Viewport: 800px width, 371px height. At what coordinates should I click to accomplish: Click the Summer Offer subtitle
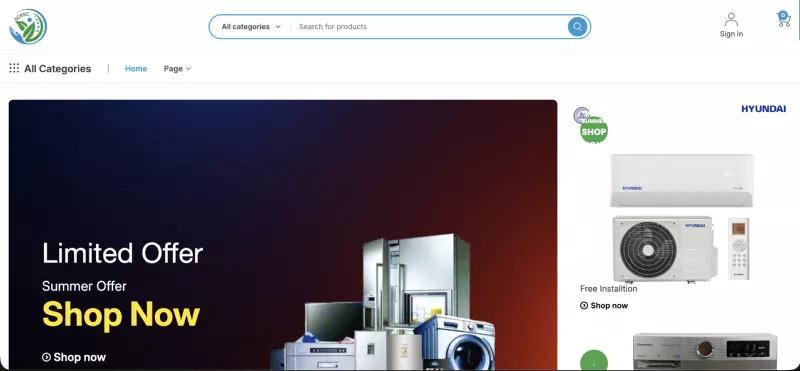[x=84, y=286]
